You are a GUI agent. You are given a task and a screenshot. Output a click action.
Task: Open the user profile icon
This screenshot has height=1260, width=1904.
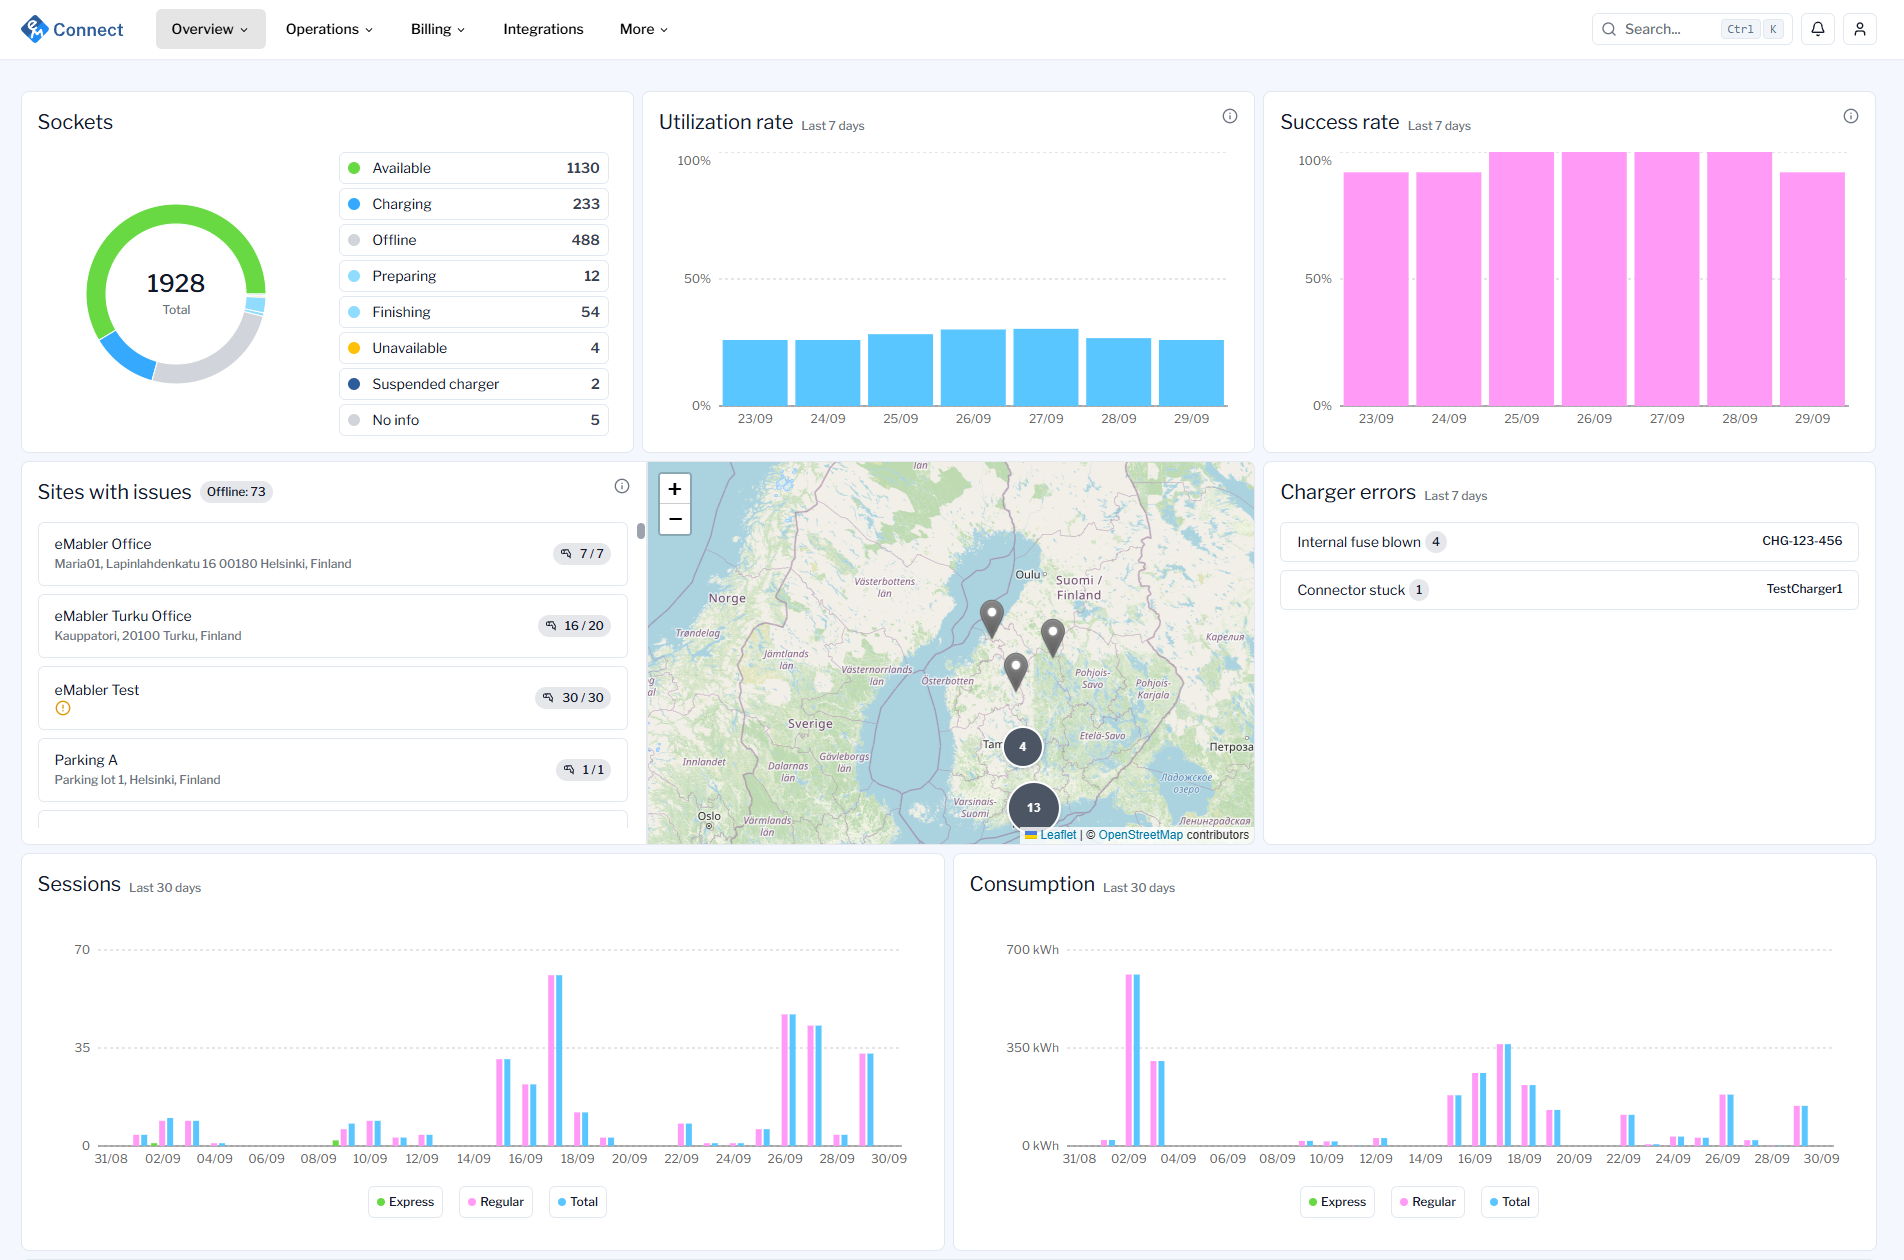pos(1860,29)
